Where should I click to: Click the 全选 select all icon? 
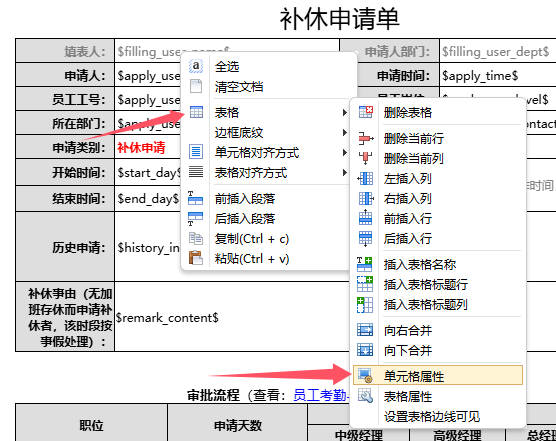[x=196, y=66]
